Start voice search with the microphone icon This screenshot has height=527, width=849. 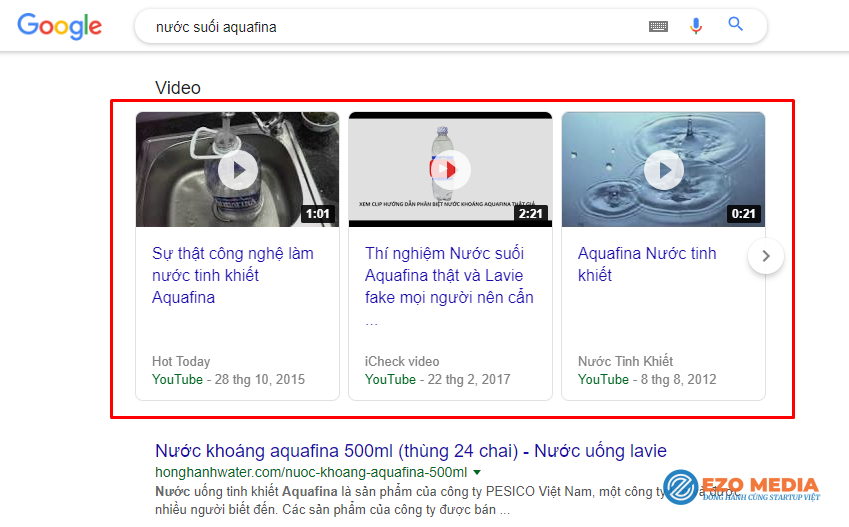696,26
